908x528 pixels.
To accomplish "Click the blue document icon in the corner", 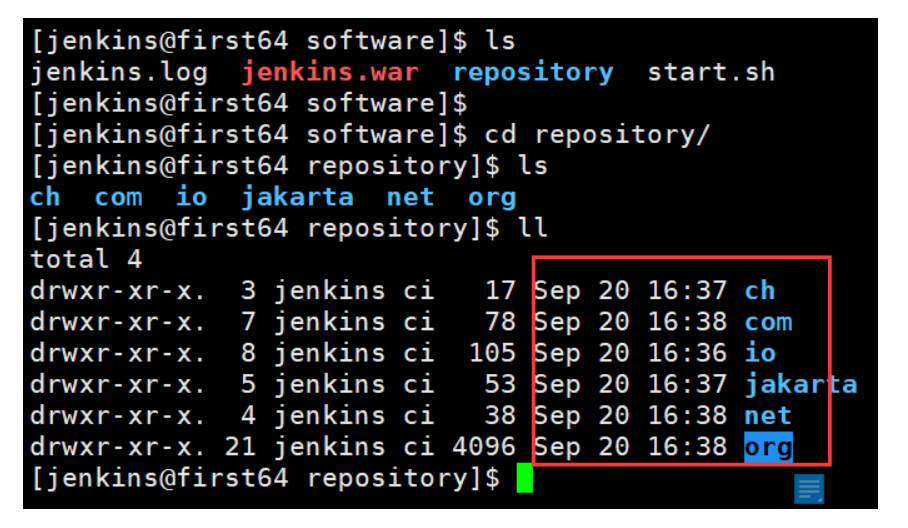I will tap(809, 489).
